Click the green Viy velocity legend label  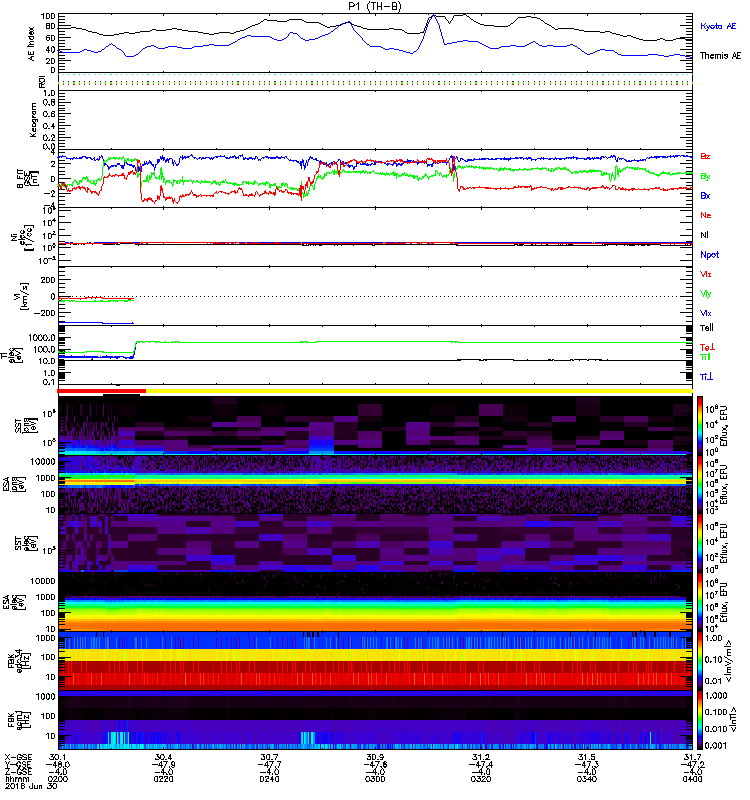coord(706,294)
